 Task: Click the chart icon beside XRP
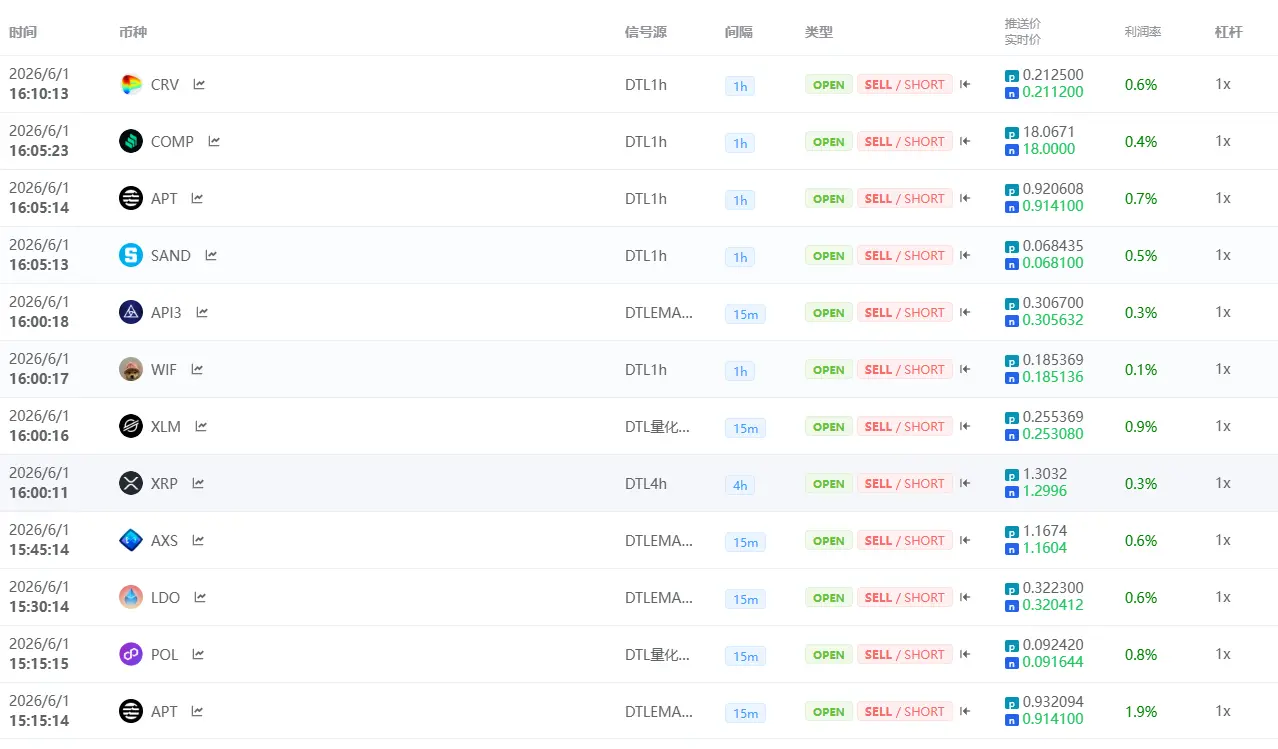(198, 484)
